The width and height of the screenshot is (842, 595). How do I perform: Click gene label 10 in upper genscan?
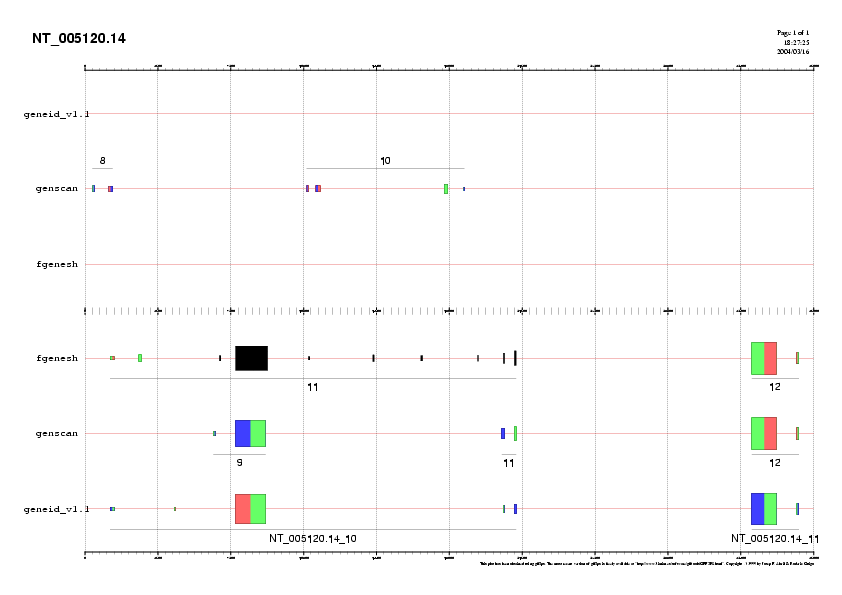[x=385, y=160]
